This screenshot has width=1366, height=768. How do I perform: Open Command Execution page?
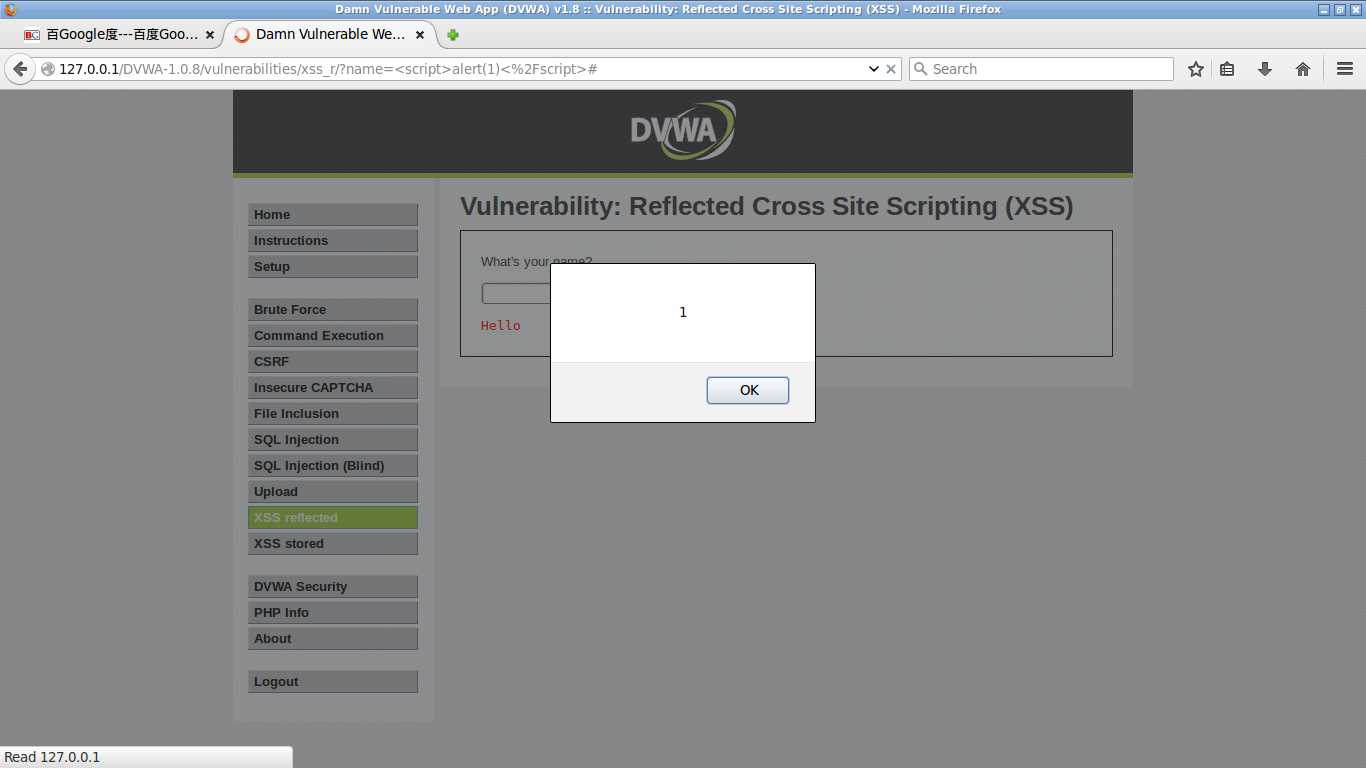(x=333, y=336)
